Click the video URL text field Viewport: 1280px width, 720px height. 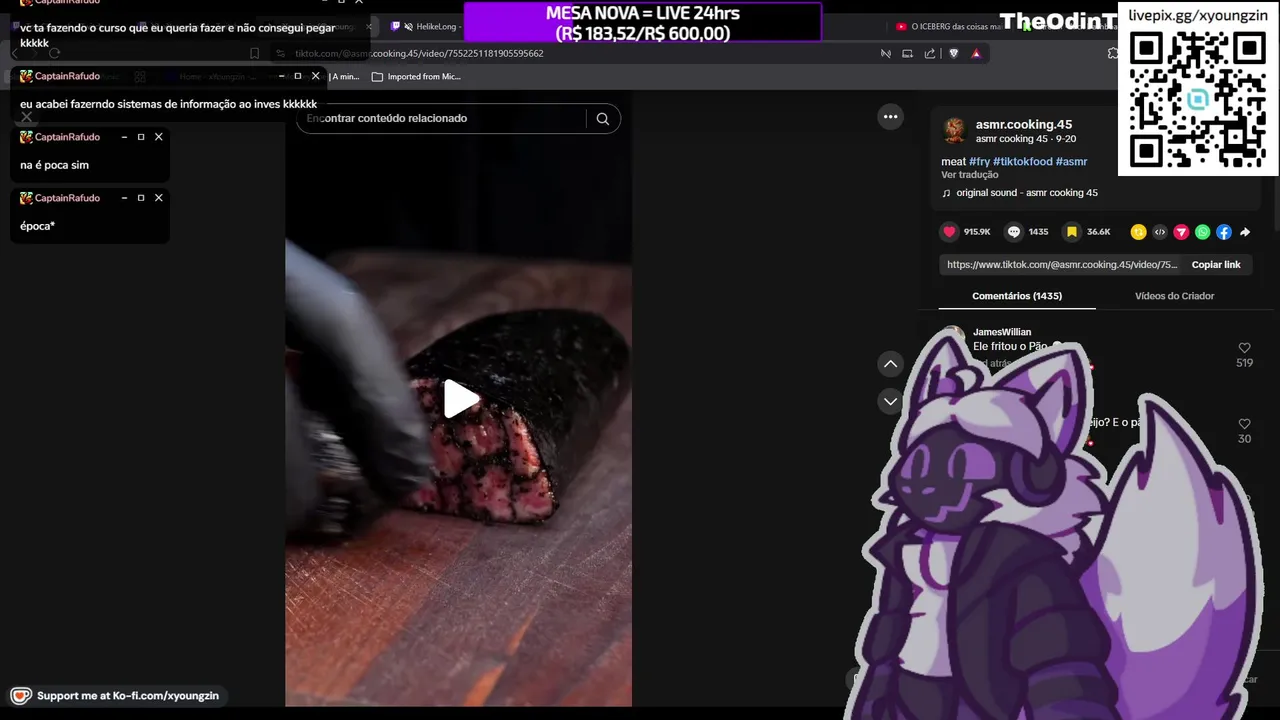(1062, 265)
